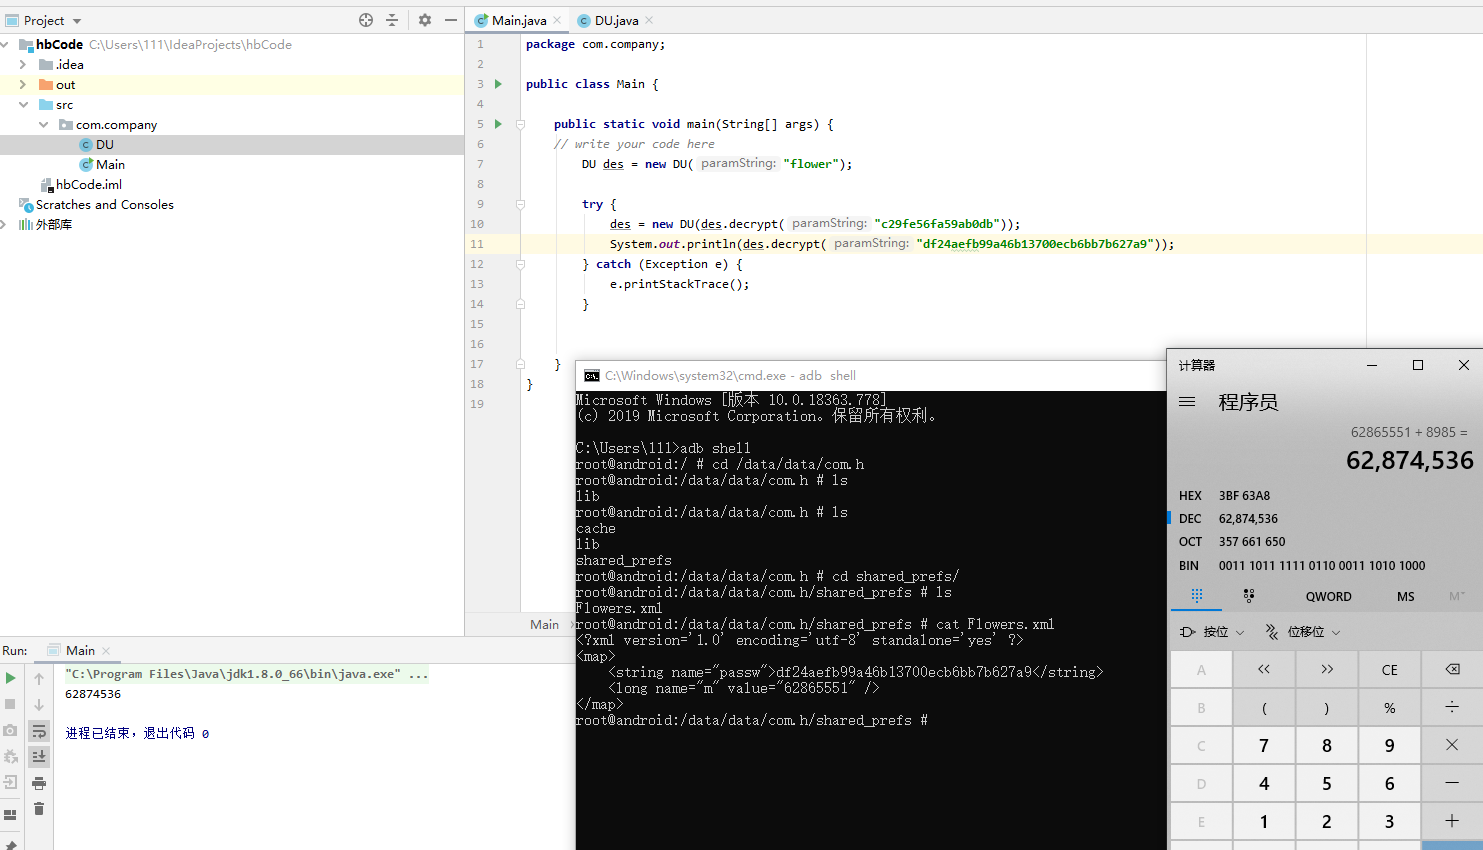Click the plus key in Calculator
The image size is (1483, 850).
(x=1452, y=821)
